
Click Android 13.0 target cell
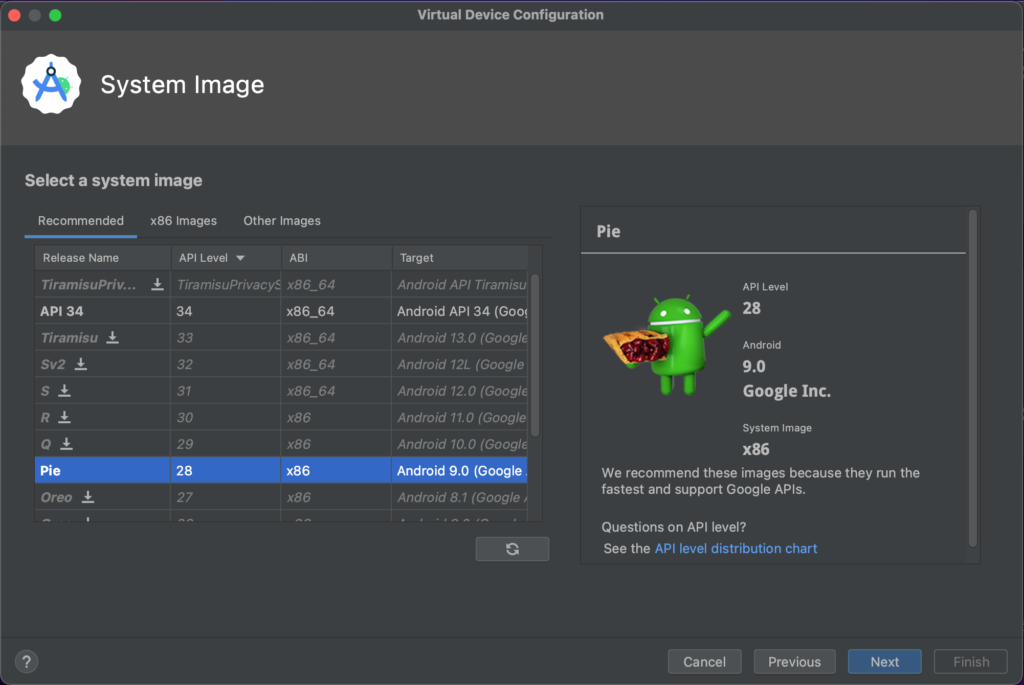[460, 338]
